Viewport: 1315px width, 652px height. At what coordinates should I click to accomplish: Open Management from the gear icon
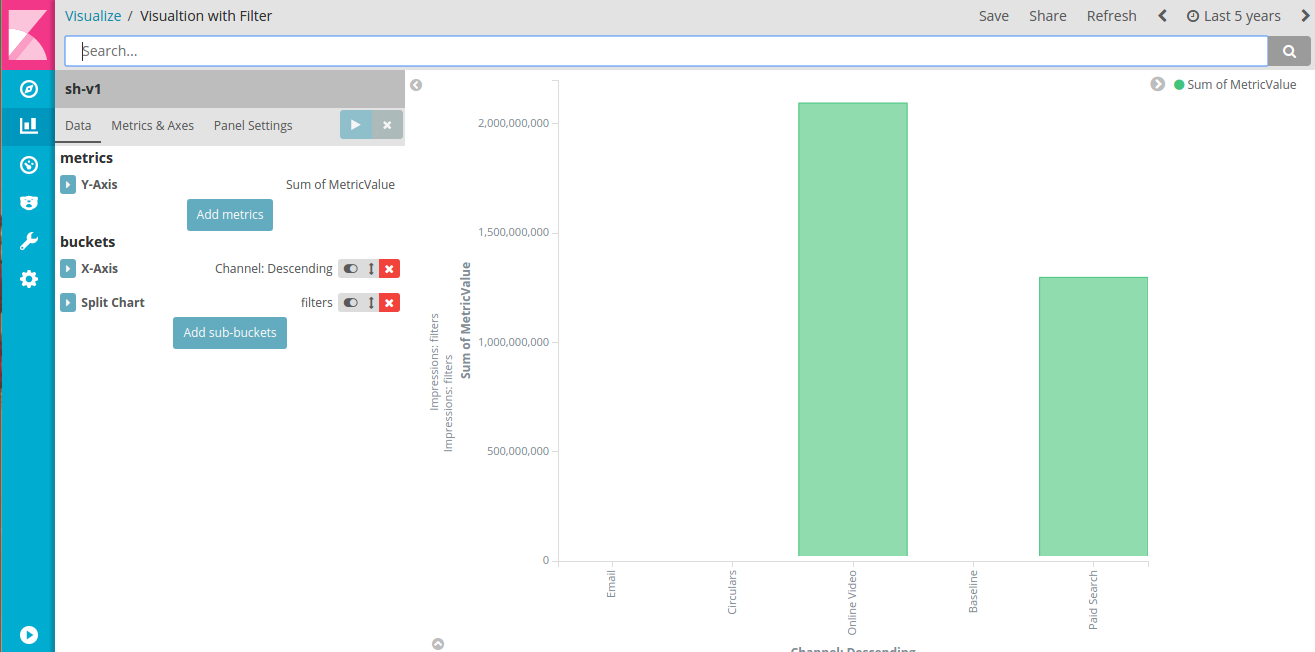[x=28, y=279]
